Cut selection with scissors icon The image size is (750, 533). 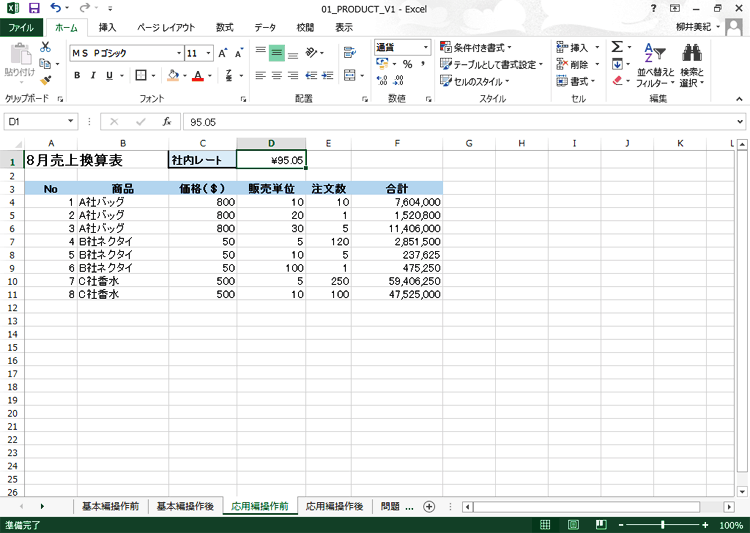click(45, 47)
